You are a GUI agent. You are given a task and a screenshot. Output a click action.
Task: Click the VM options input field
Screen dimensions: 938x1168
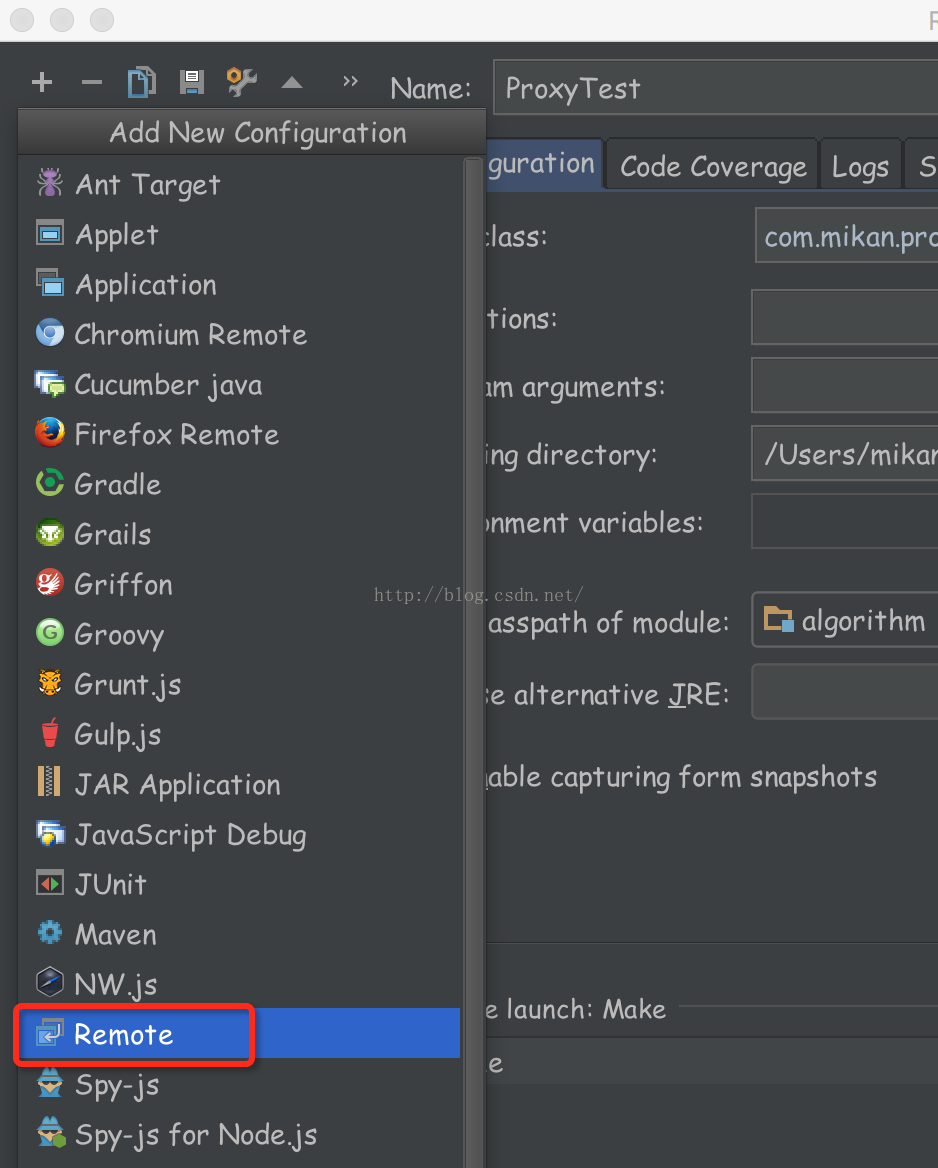[x=844, y=317]
